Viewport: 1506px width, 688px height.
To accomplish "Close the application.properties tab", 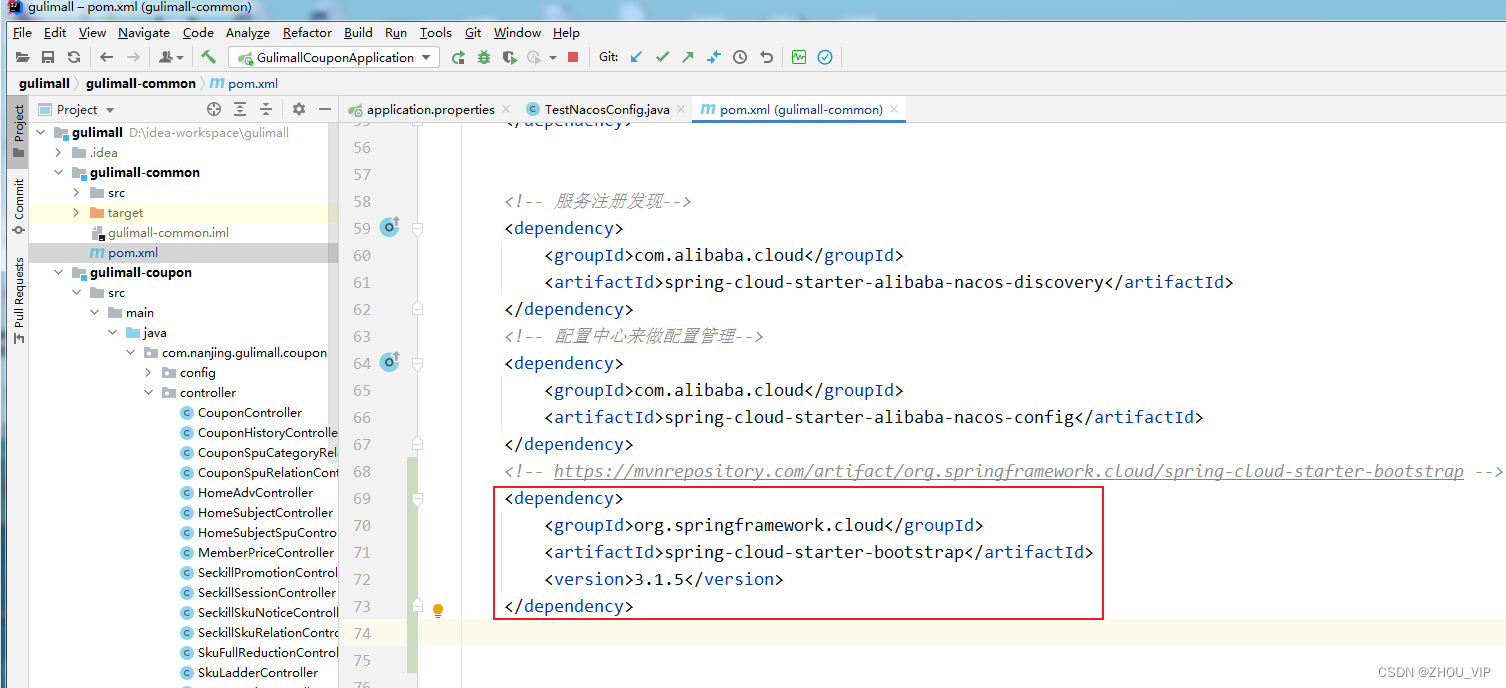I will (506, 109).
